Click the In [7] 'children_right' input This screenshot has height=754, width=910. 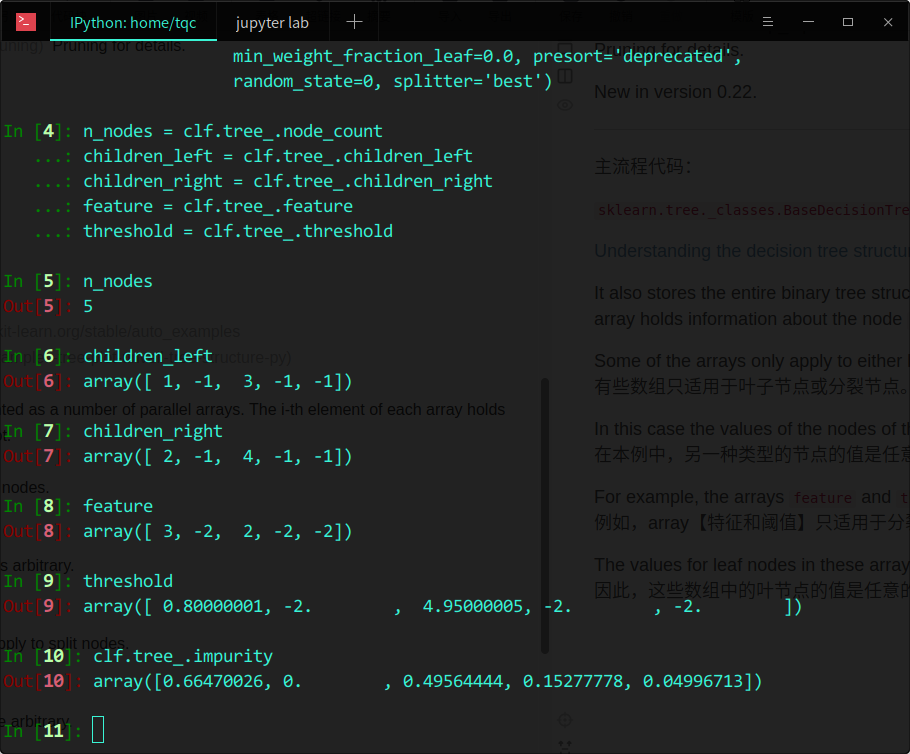point(153,431)
